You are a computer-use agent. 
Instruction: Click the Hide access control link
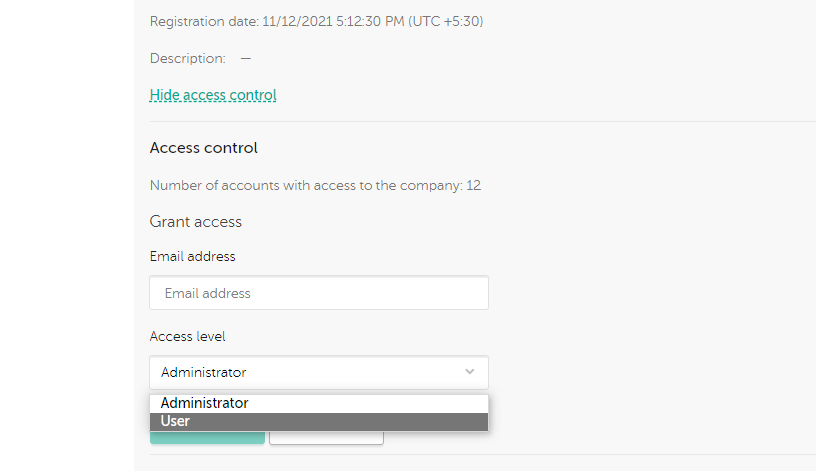tap(213, 96)
